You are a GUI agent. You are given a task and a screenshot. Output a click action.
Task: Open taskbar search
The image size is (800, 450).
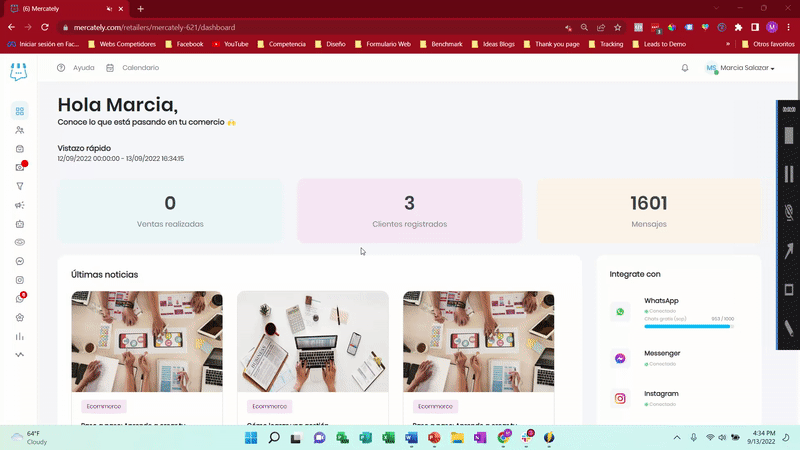point(274,438)
